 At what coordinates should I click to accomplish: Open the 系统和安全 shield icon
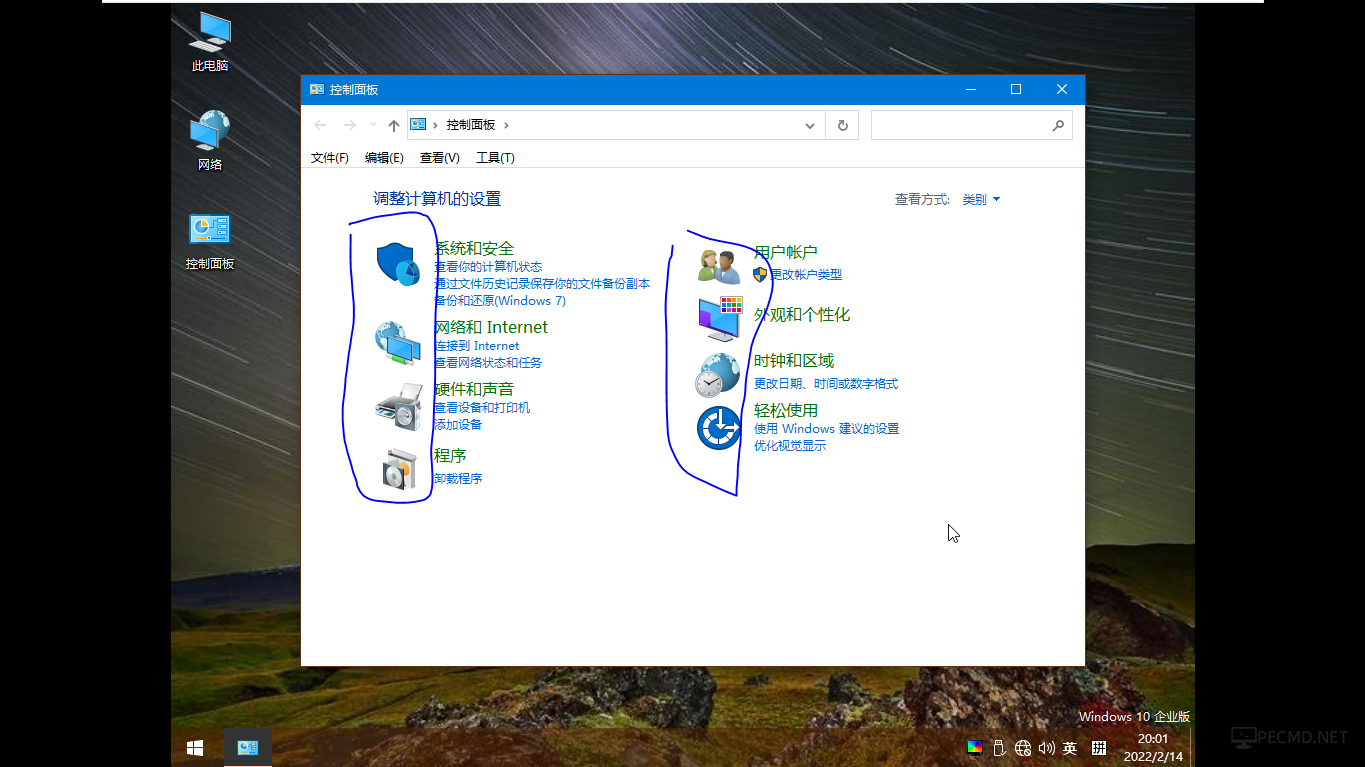[397, 264]
